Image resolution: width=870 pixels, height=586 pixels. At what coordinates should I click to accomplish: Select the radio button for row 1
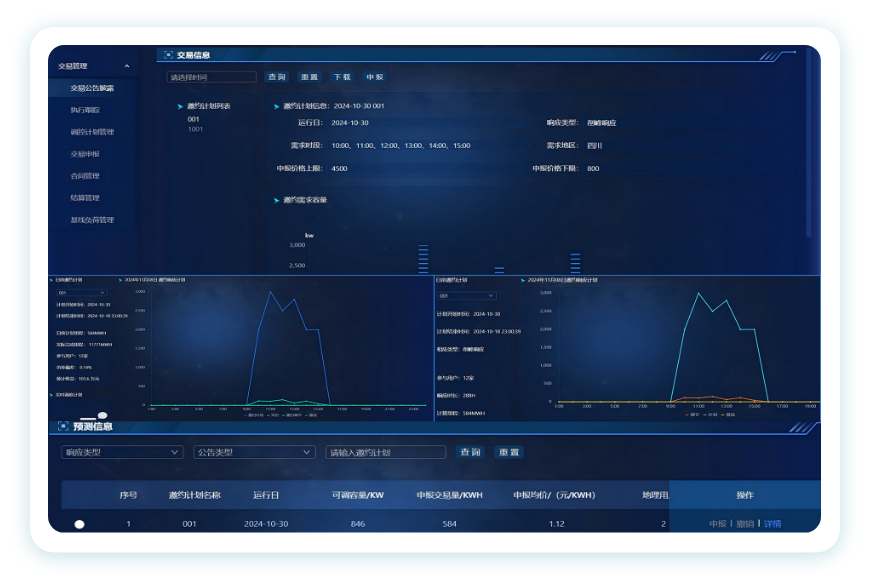coord(79,524)
